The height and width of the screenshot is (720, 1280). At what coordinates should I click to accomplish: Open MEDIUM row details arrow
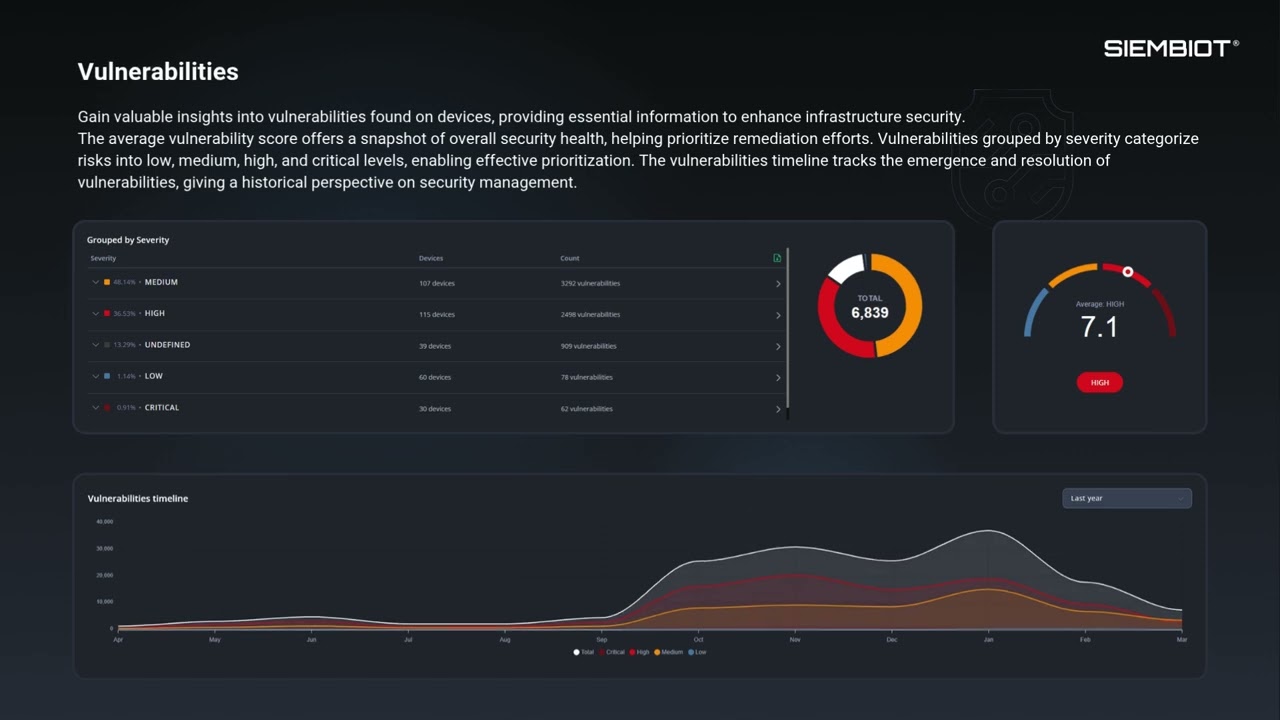778,284
